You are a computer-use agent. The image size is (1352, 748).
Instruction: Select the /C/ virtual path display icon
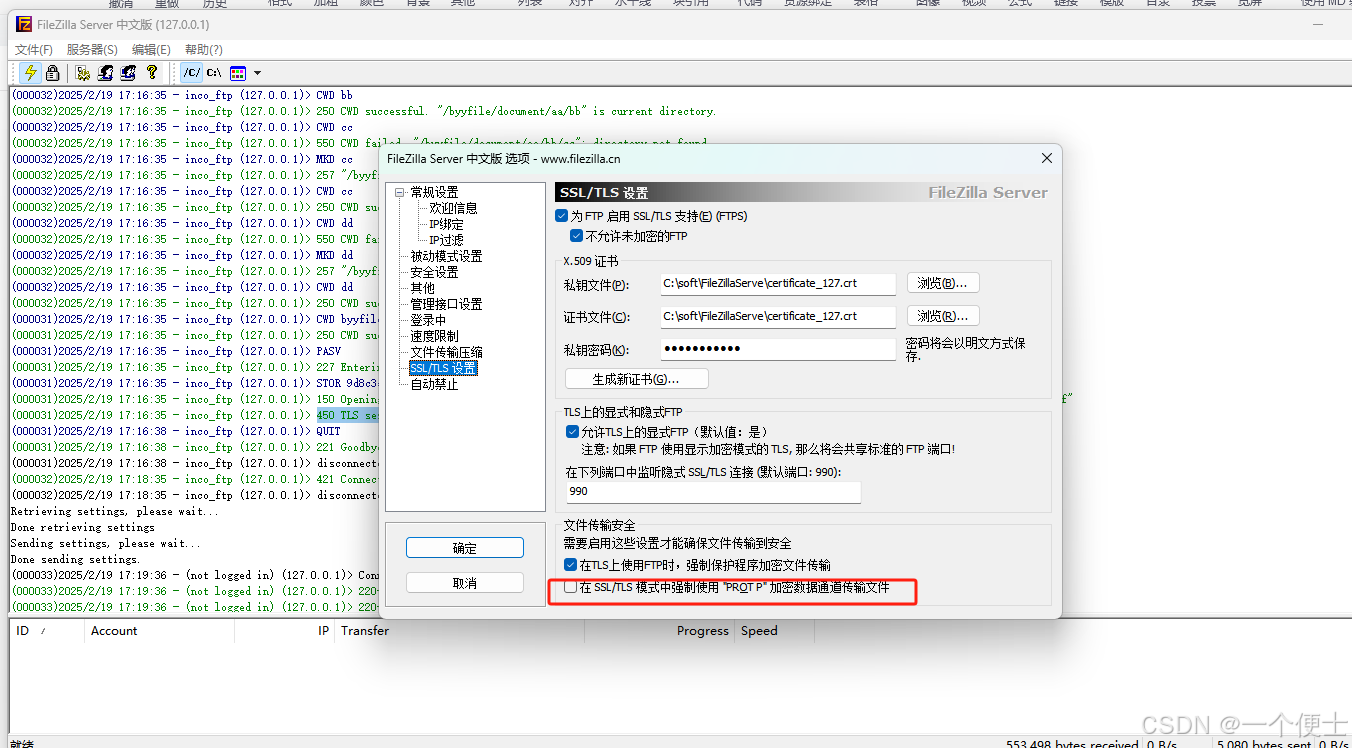coord(191,73)
